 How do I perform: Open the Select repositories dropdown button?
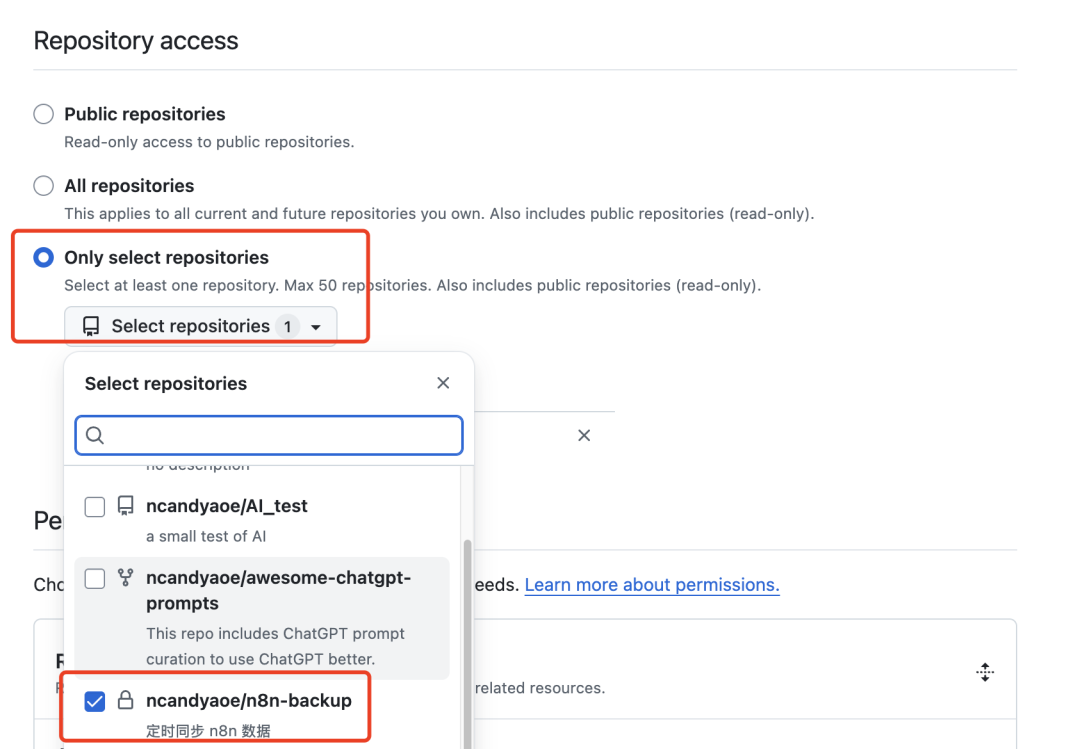[x=200, y=326]
